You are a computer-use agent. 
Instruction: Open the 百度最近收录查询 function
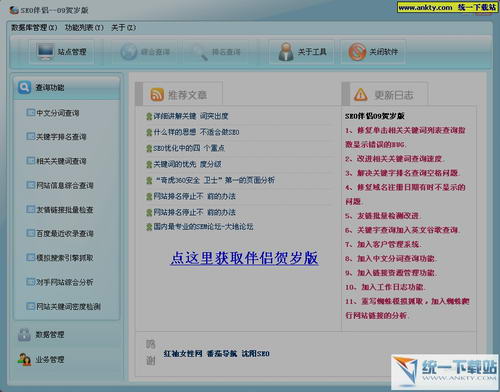[x=65, y=234]
